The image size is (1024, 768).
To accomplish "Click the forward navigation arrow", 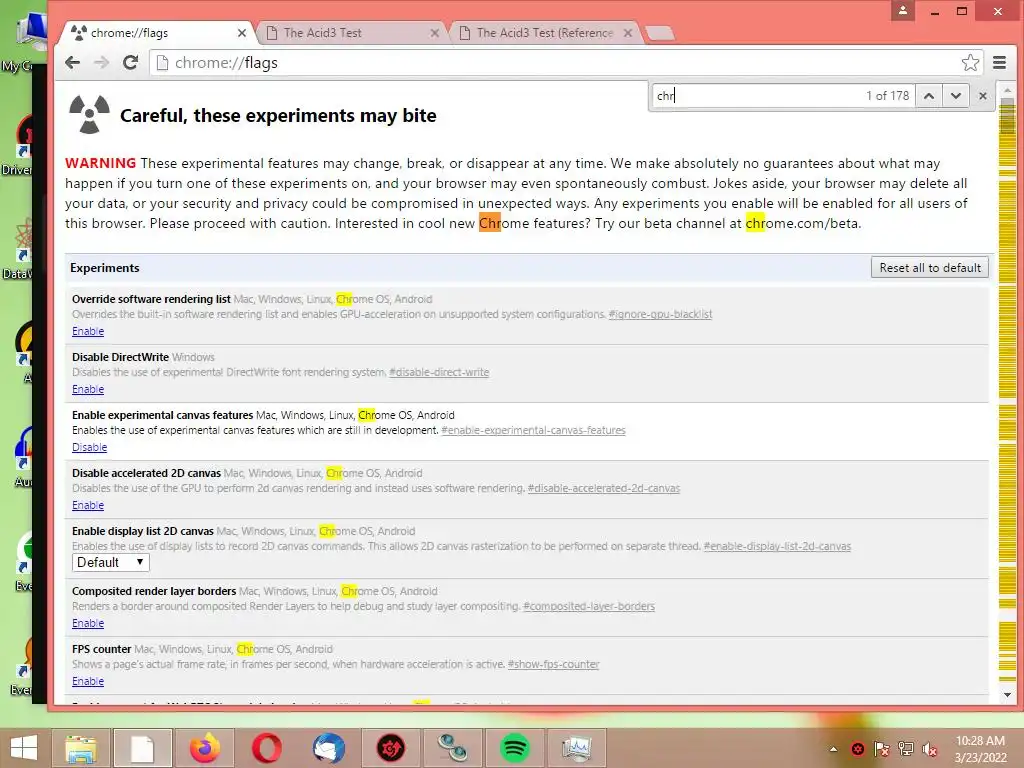I will 101,63.
